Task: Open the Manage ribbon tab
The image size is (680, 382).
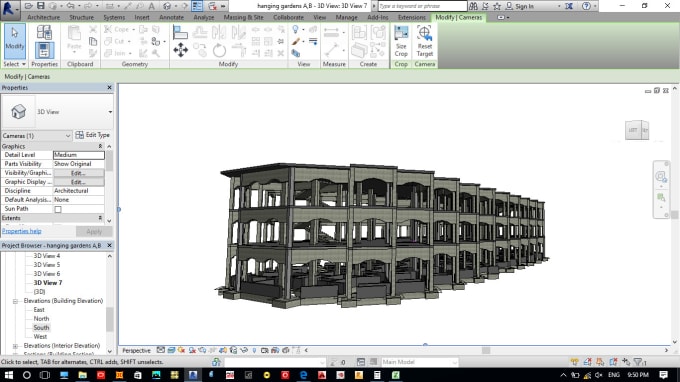Action: click(x=347, y=17)
